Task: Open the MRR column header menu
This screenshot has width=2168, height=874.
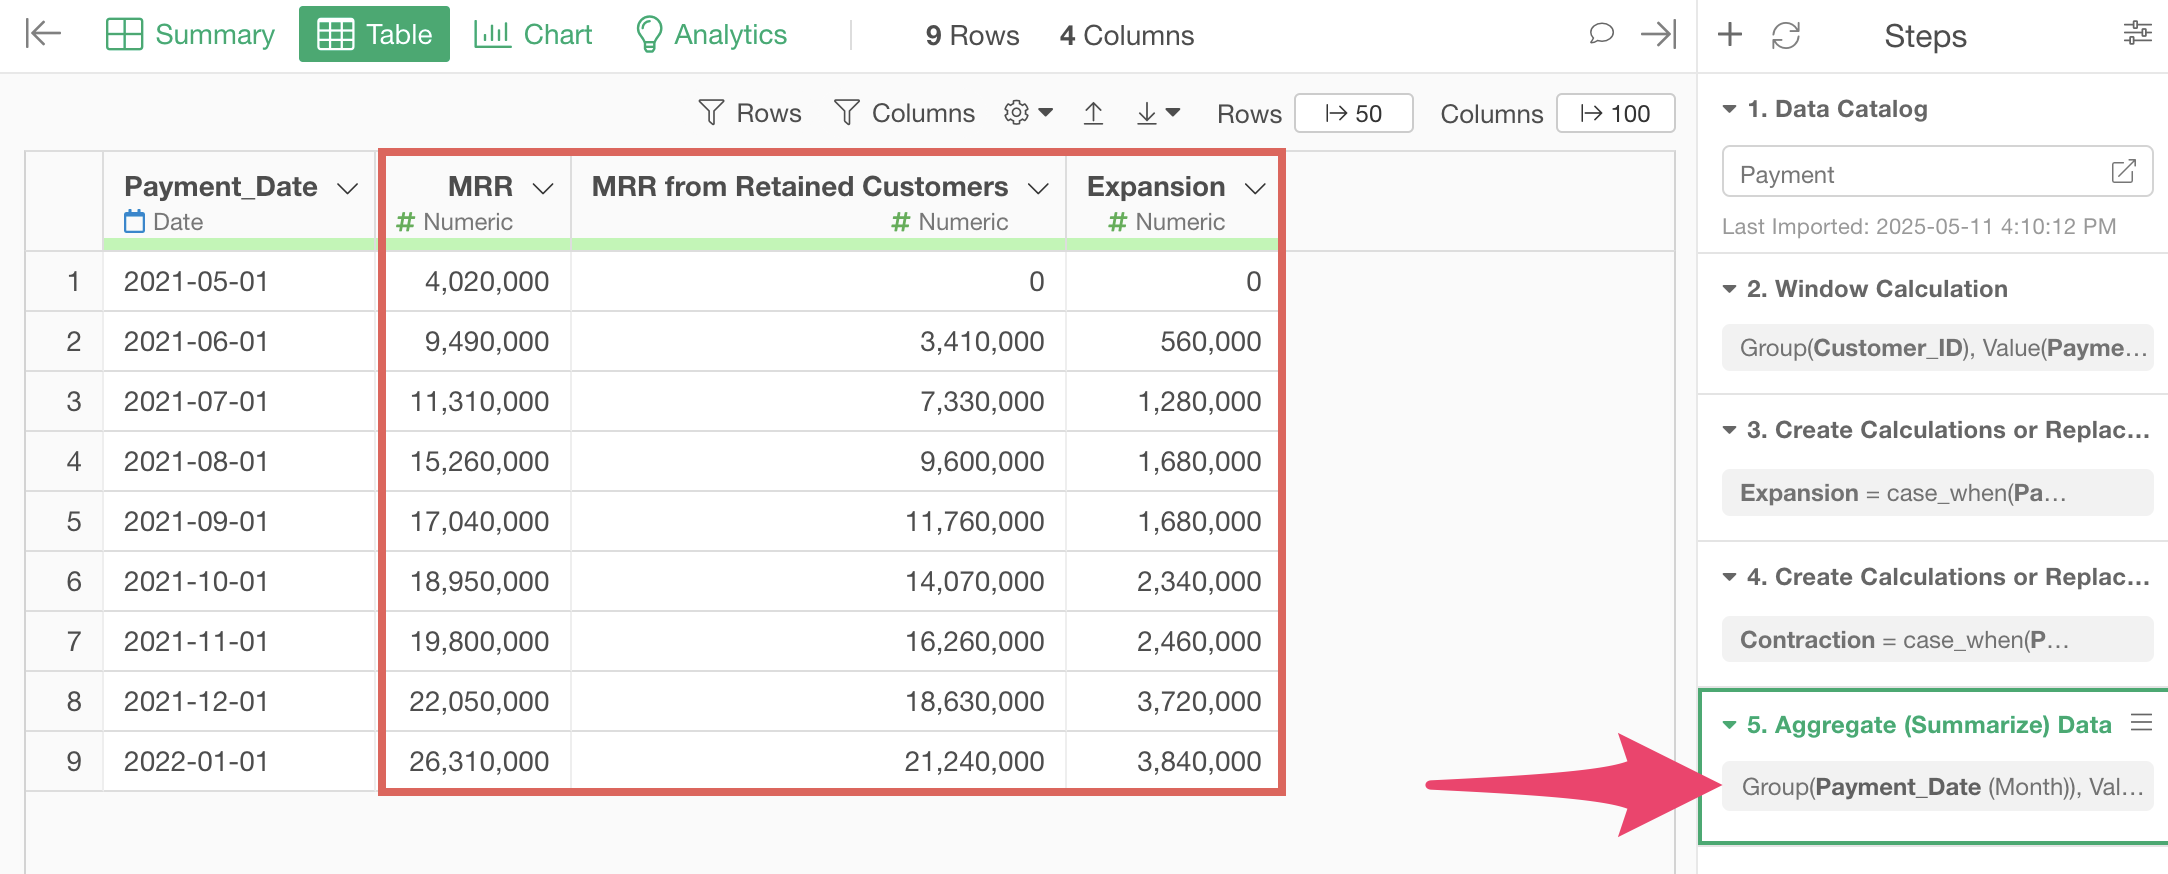Action: pyautogui.click(x=543, y=188)
